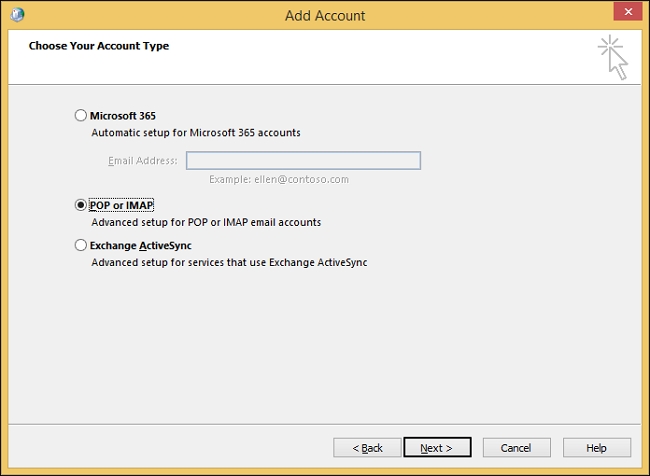Viewport: 650px width, 476px height.
Task: Click the 'Add Account' window title
Action: point(325,16)
